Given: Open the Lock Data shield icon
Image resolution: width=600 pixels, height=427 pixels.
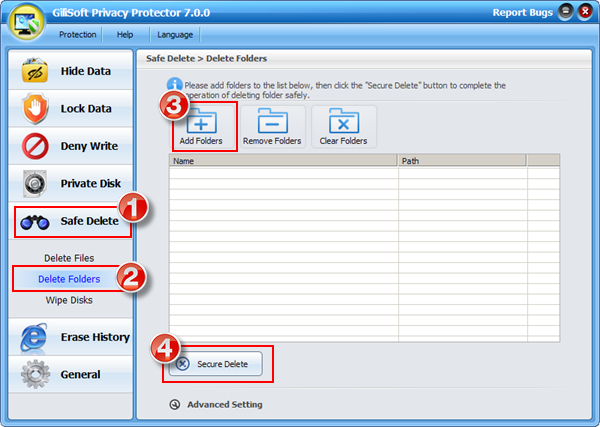Looking at the screenshot, I should (35, 108).
